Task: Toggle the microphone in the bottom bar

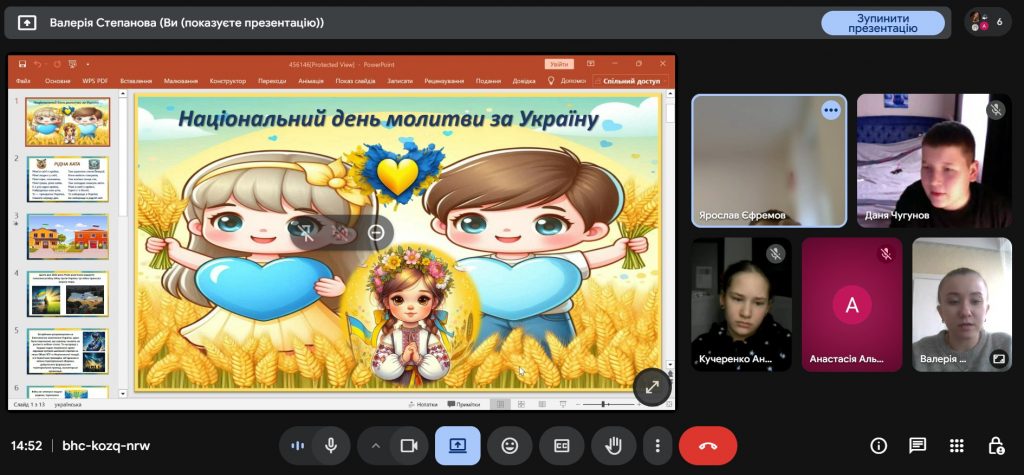Action: coord(330,446)
